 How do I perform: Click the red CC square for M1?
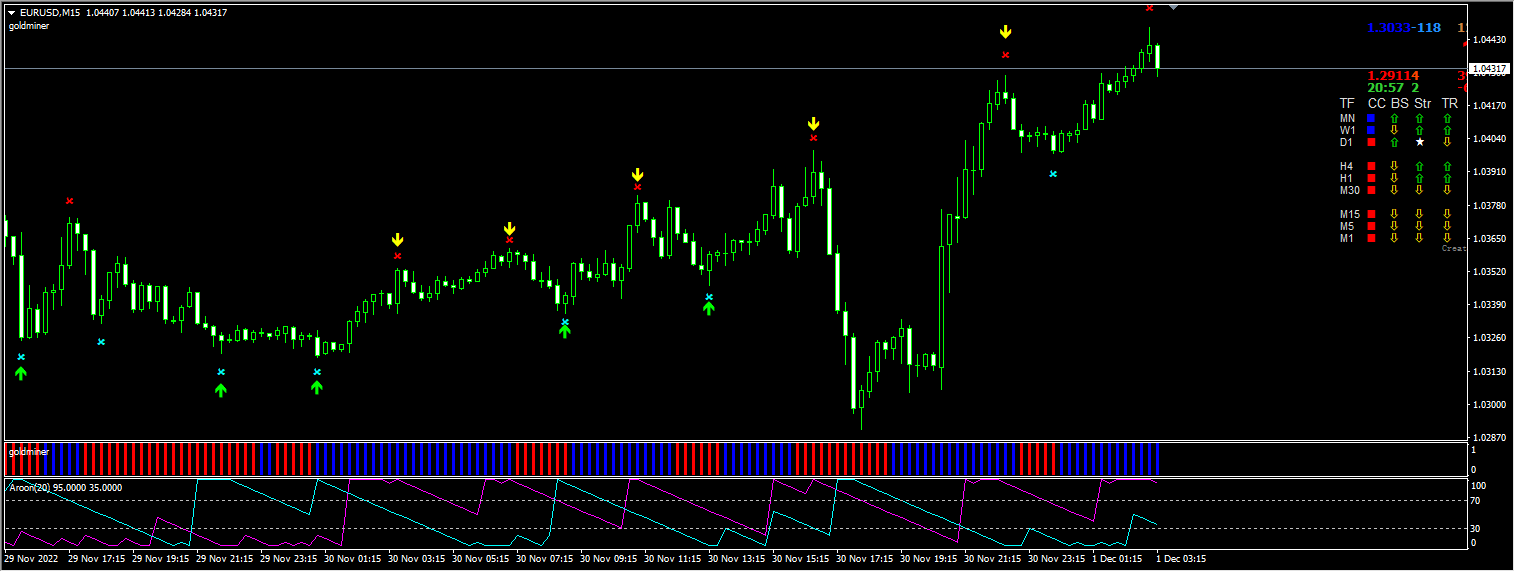(x=1372, y=238)
